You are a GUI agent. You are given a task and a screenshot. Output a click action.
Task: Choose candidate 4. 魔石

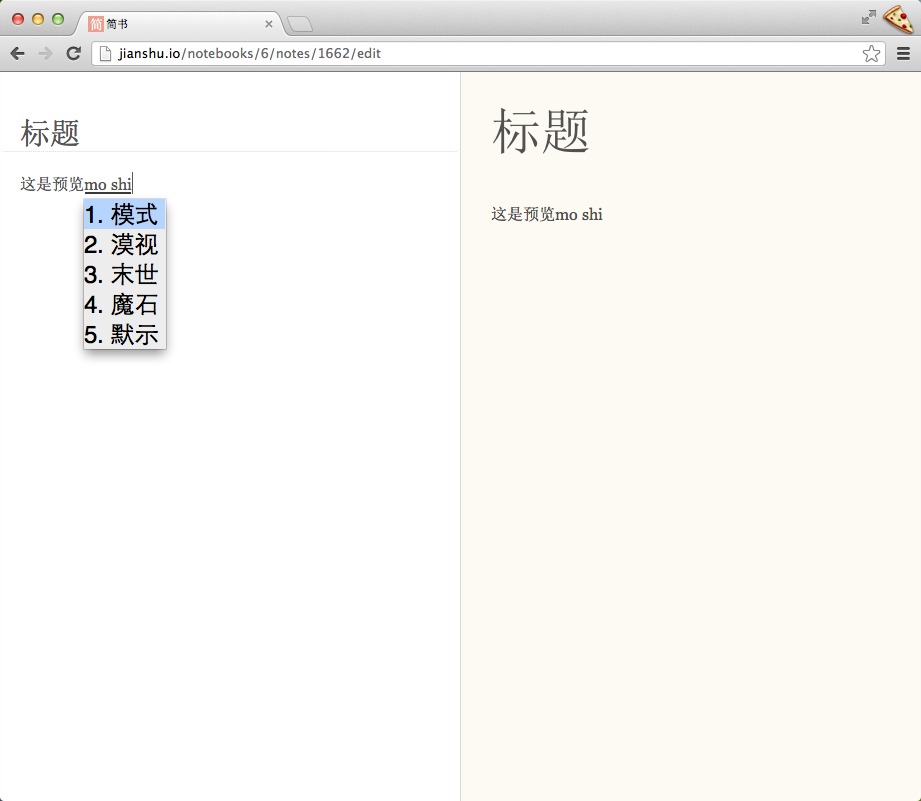tap(124, 304)
